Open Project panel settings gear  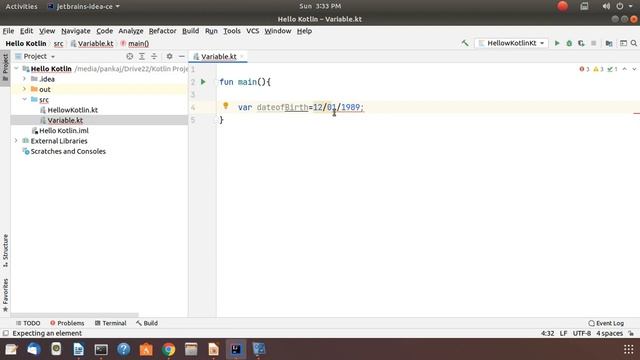click(x=169, y=56)
